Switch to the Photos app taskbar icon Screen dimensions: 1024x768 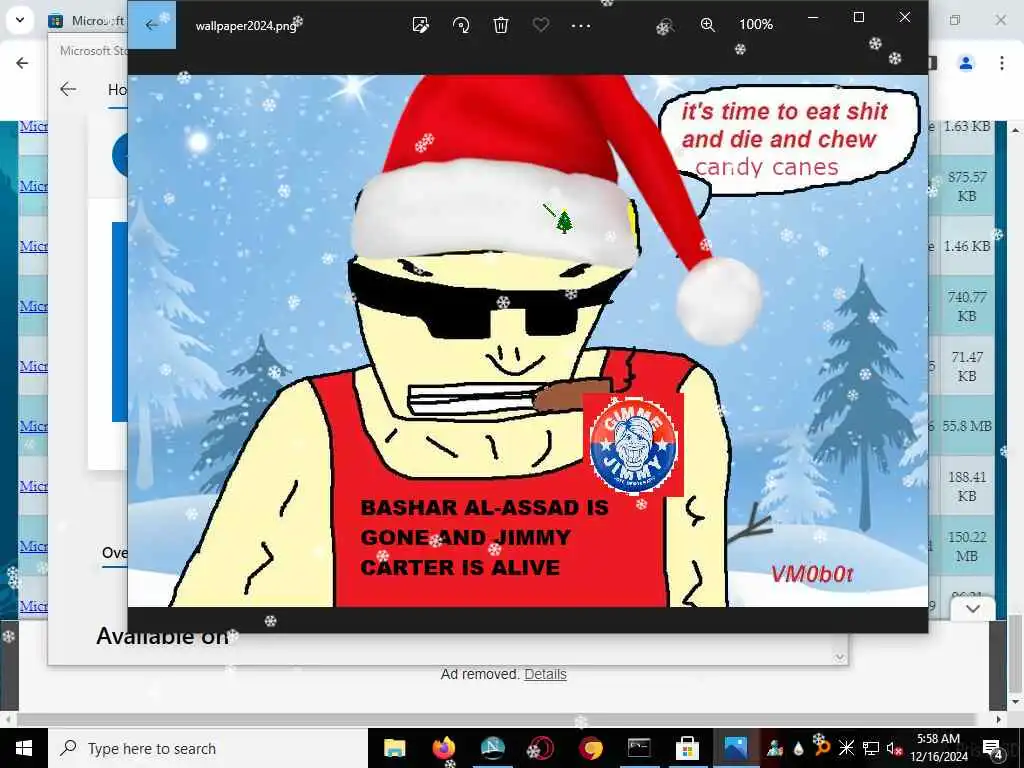pos(735,748)
